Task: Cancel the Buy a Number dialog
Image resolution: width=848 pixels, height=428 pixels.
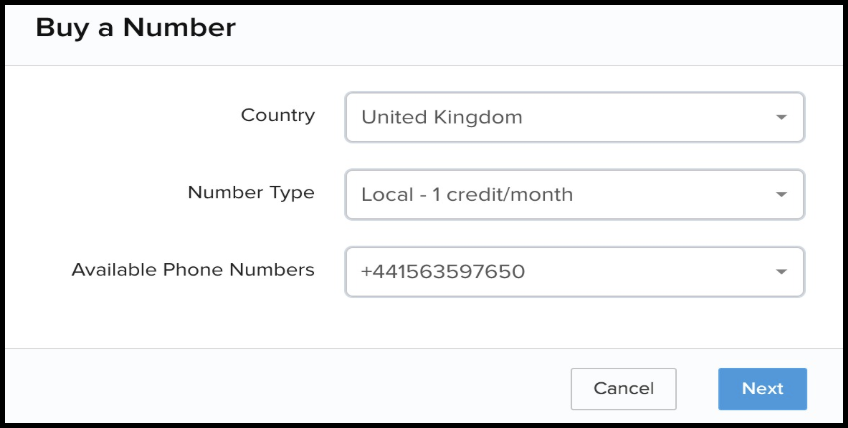Action: 623,389
